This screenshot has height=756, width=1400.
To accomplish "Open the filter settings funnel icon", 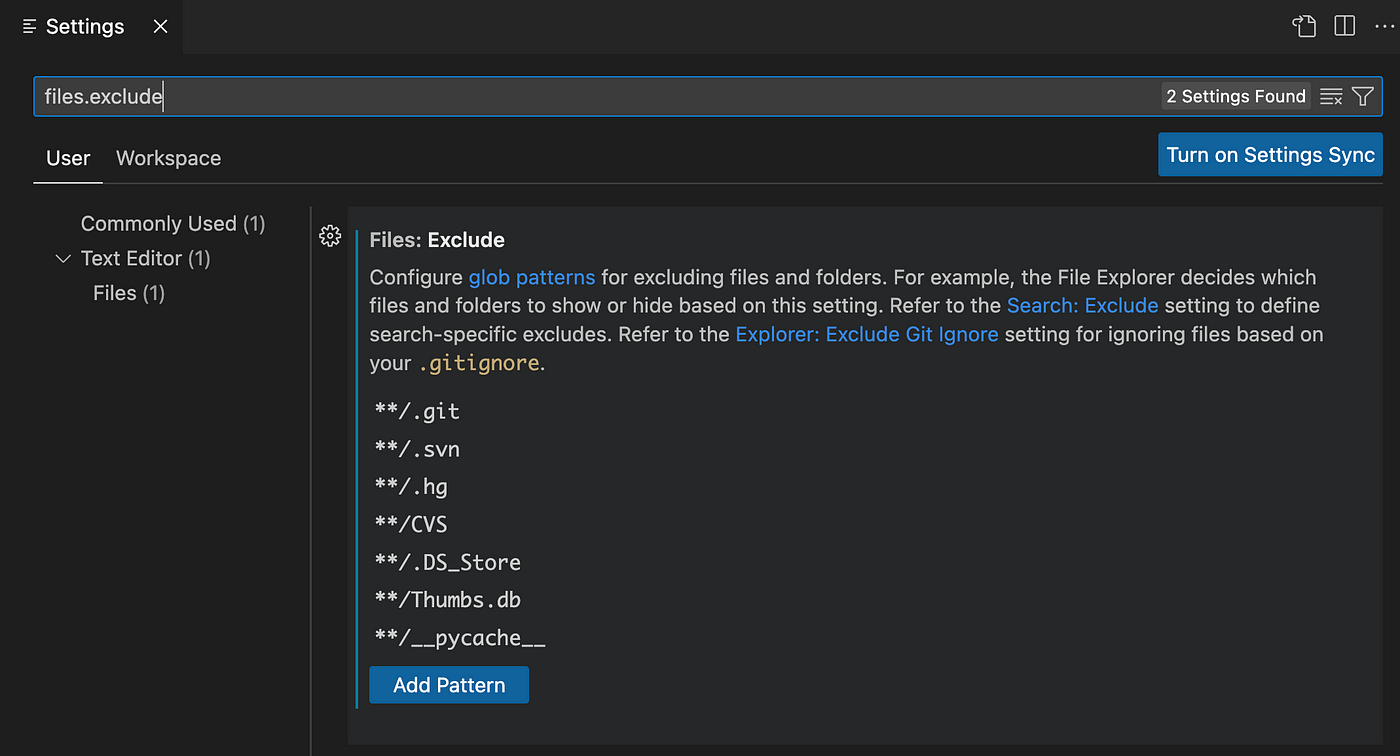I will pos(1363,96).
